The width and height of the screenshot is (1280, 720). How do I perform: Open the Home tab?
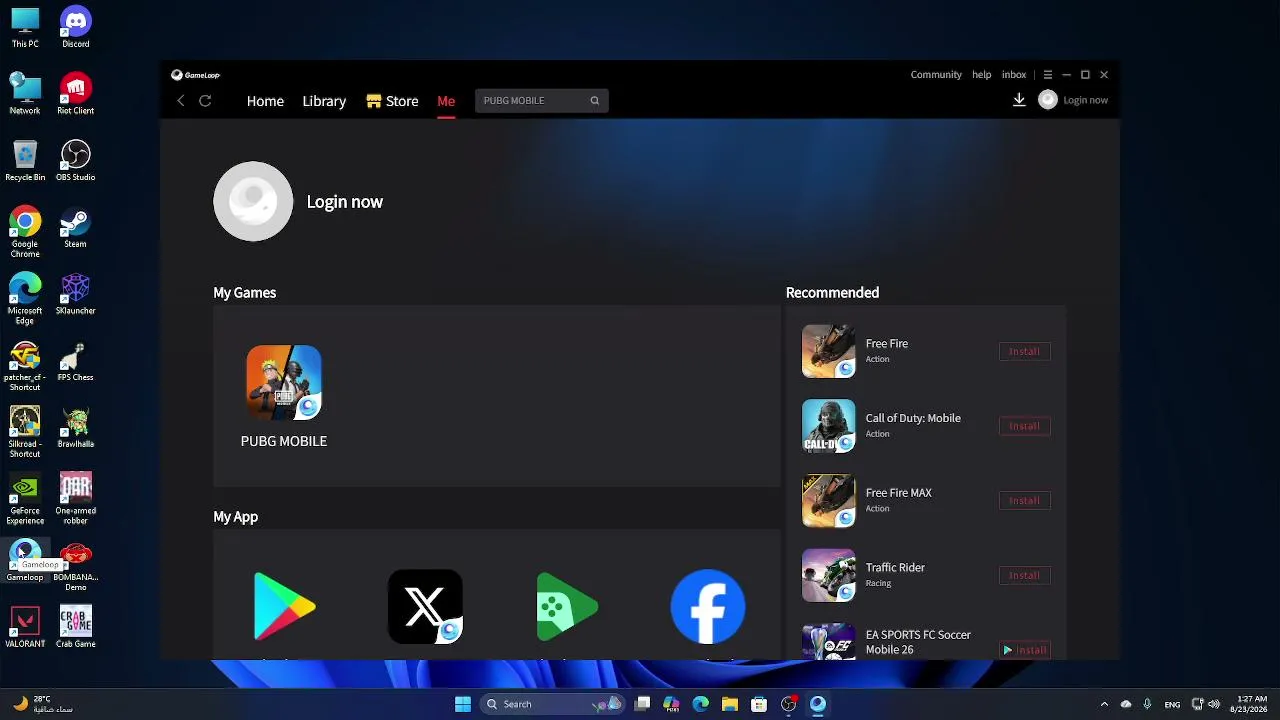coord(265,101)
